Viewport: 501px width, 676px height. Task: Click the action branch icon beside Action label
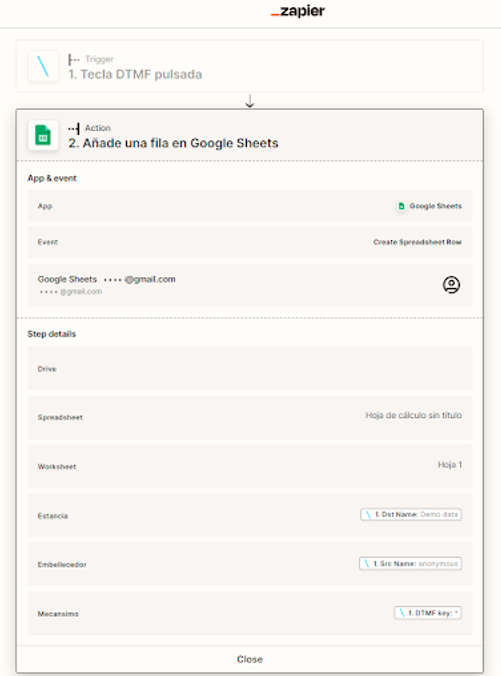point(74,128)
